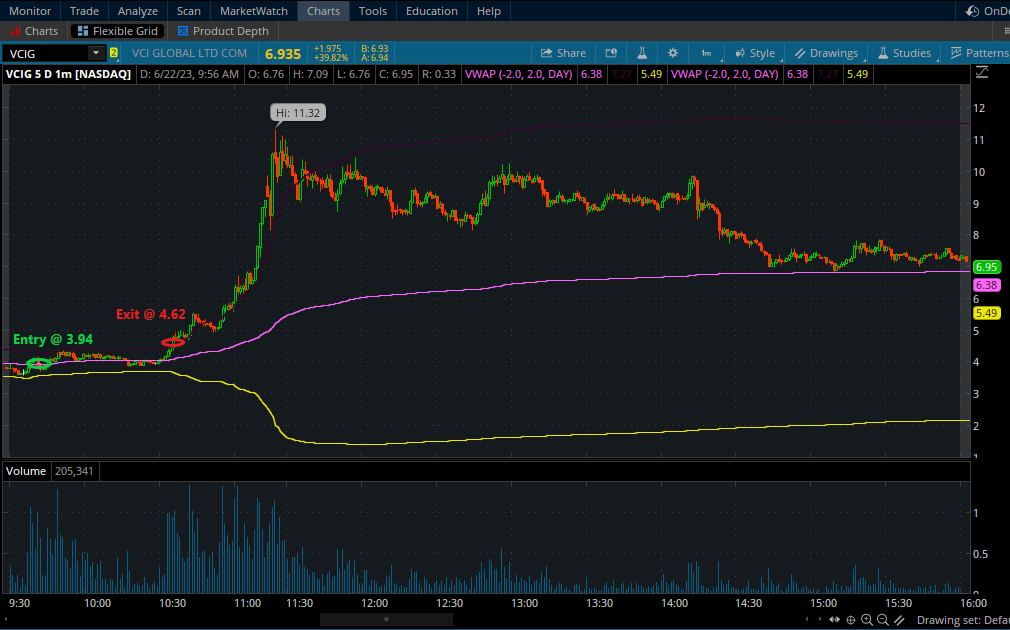
Task: Open the Trade main tab
Action: [84, 11]
